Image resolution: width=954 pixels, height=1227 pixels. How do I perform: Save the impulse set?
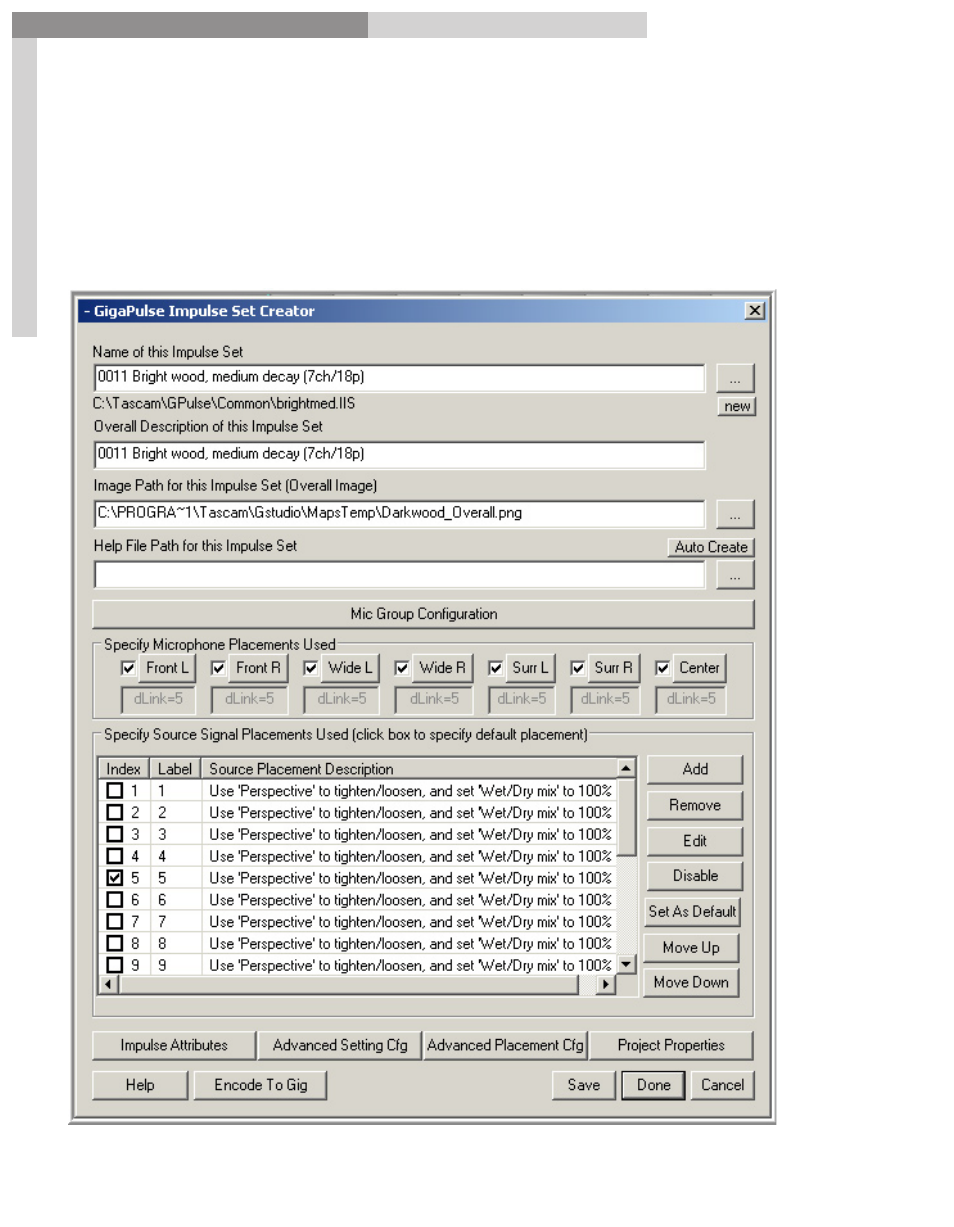pos(583,1085)
